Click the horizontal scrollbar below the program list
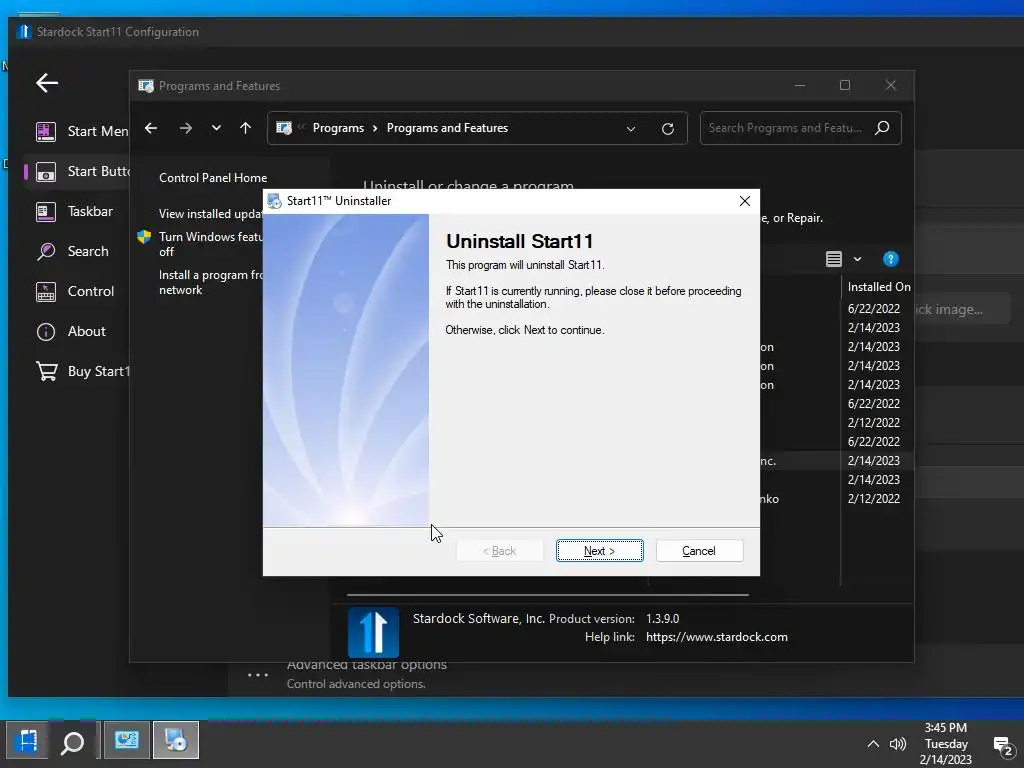This screenshot has width=1024, height=768. pos(547,595)
